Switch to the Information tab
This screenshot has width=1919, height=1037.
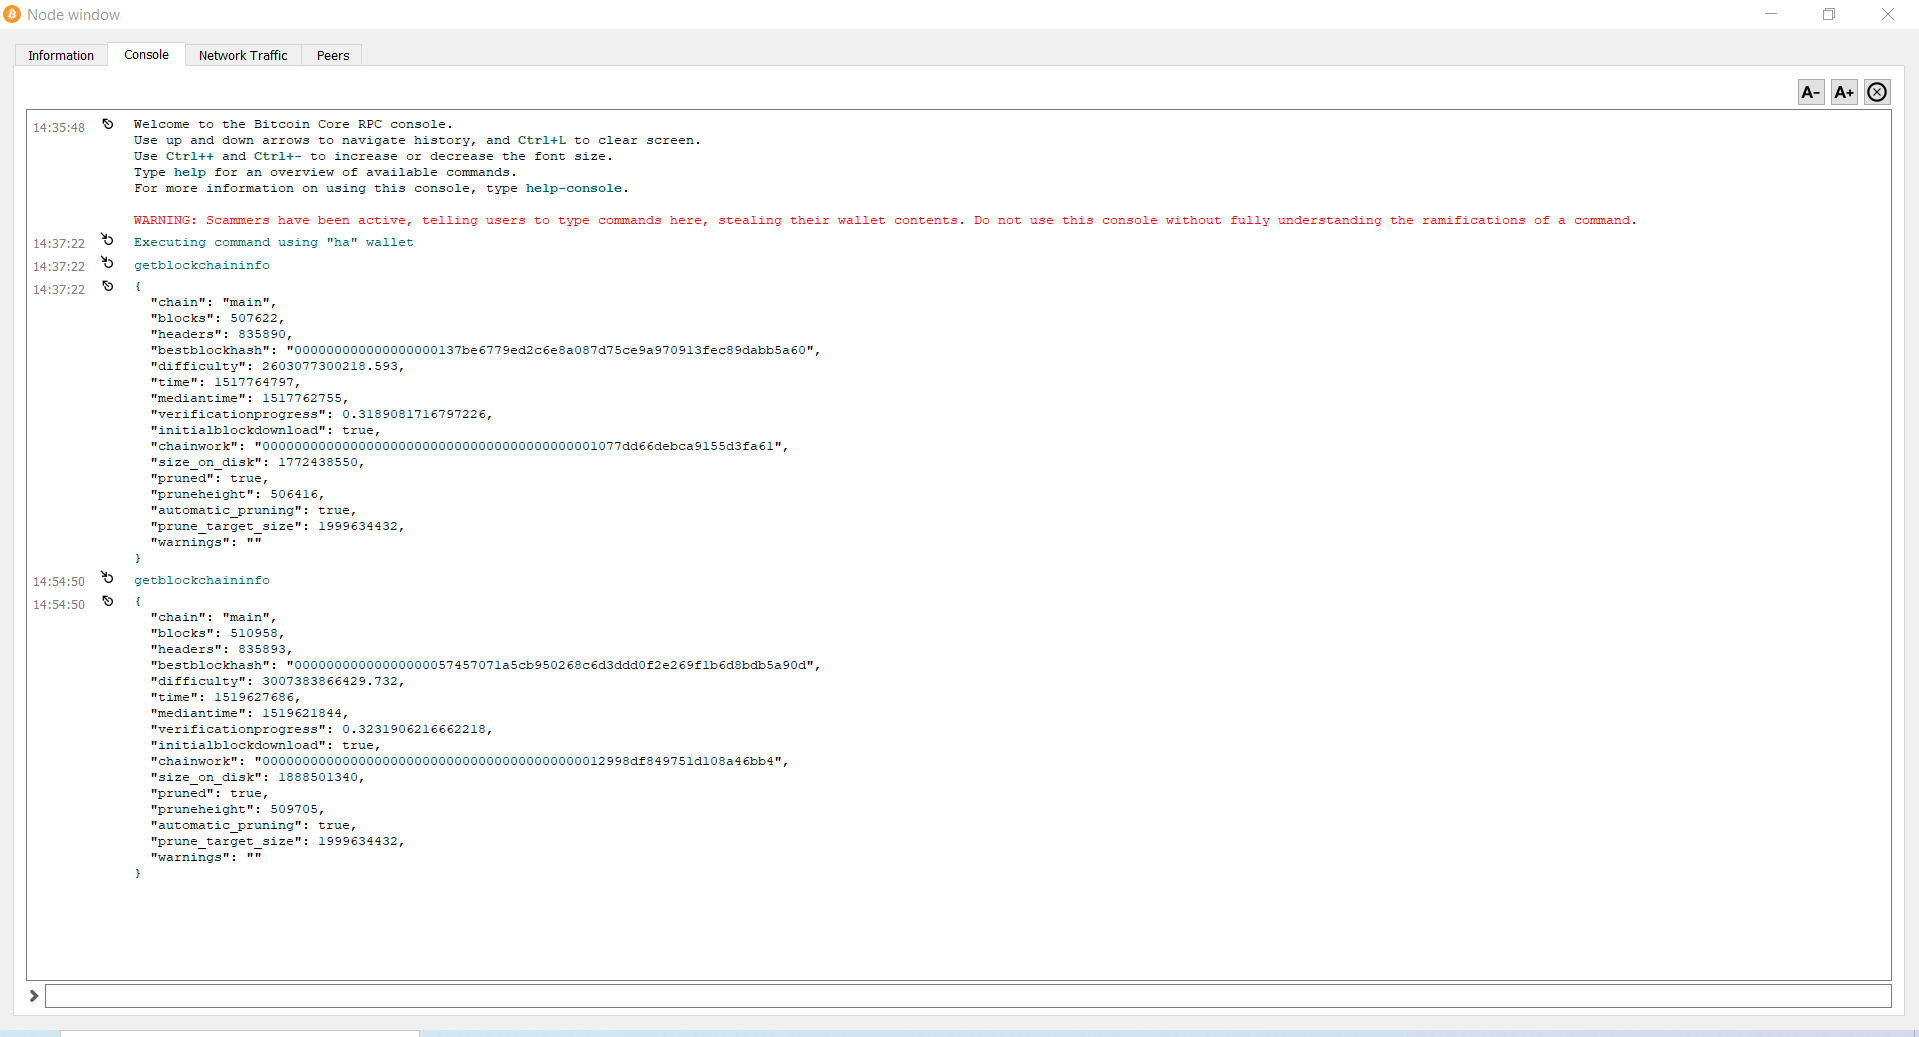(x=61, y=55)
